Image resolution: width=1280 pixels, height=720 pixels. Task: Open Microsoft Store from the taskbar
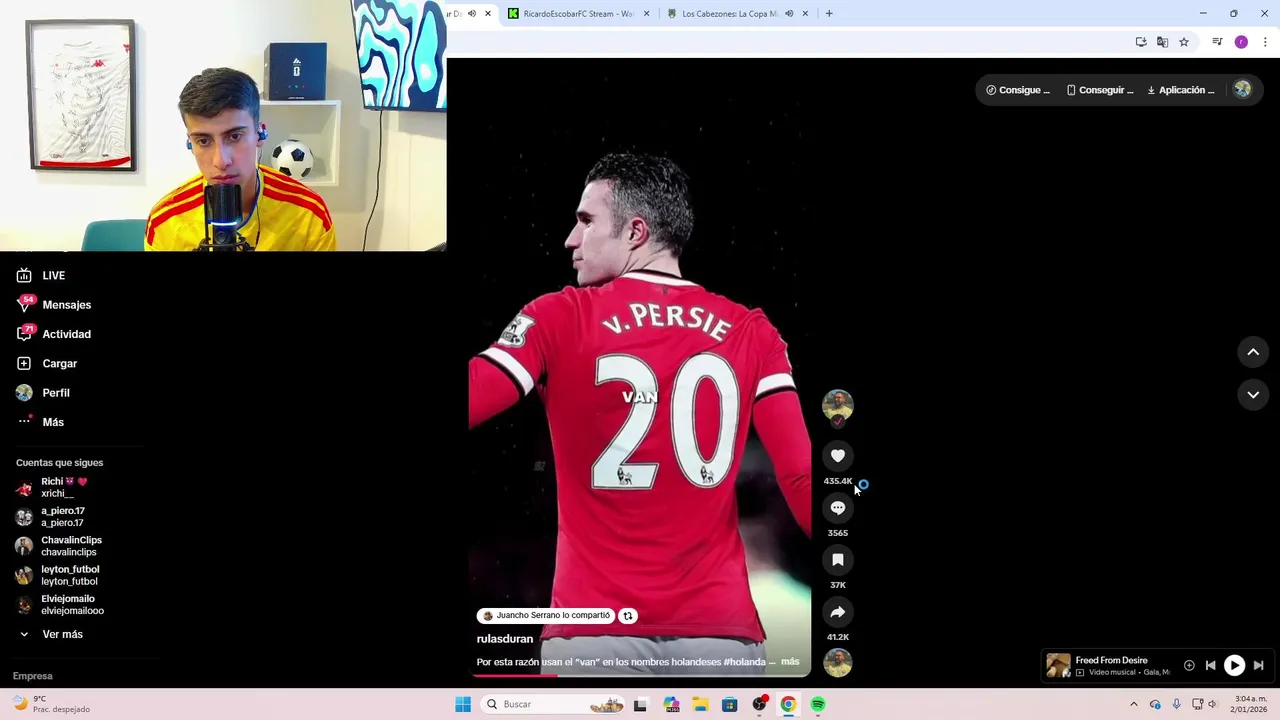point(729,704)
